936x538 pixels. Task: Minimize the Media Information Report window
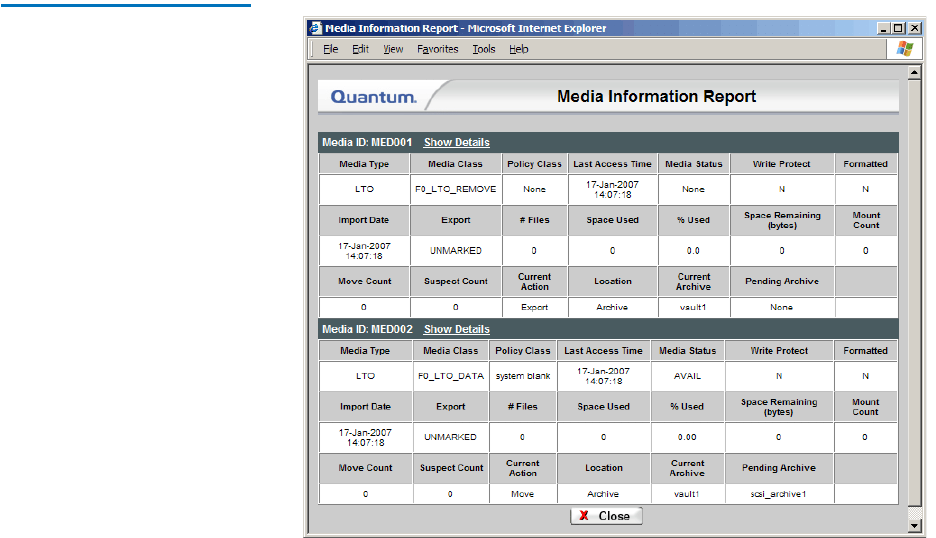pos(883,28)
